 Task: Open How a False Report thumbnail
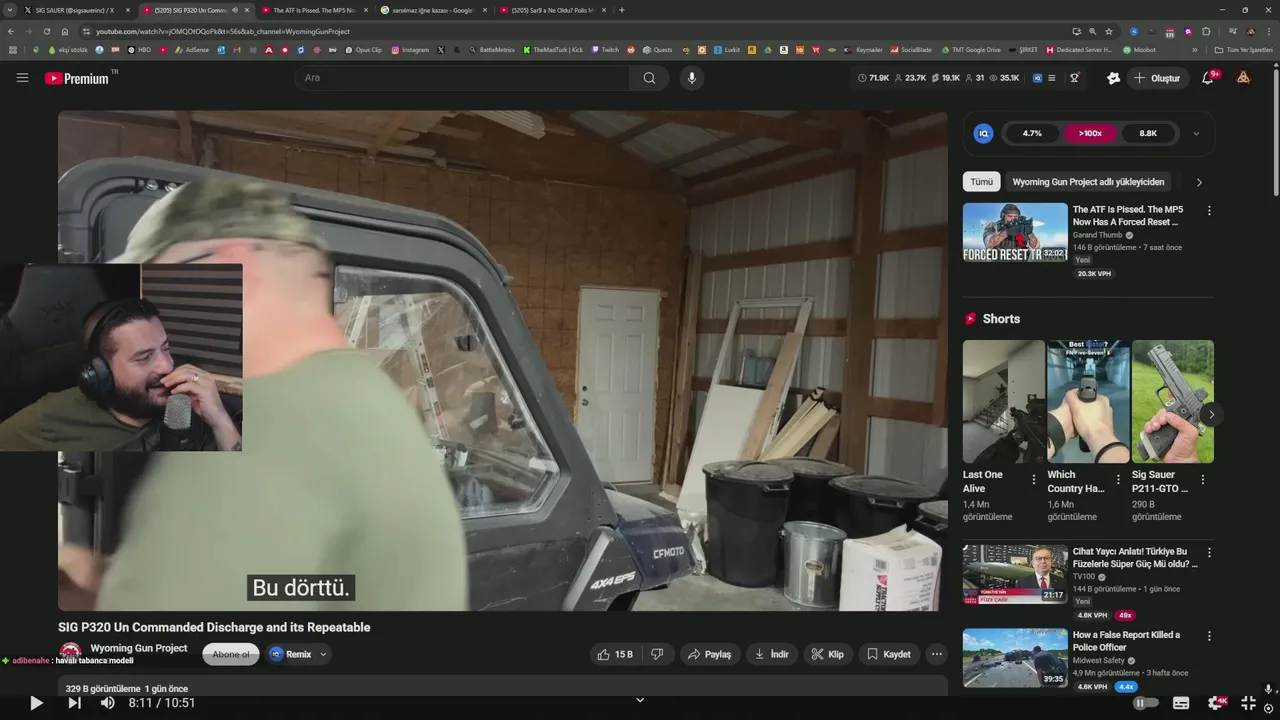pos(1015,657)
